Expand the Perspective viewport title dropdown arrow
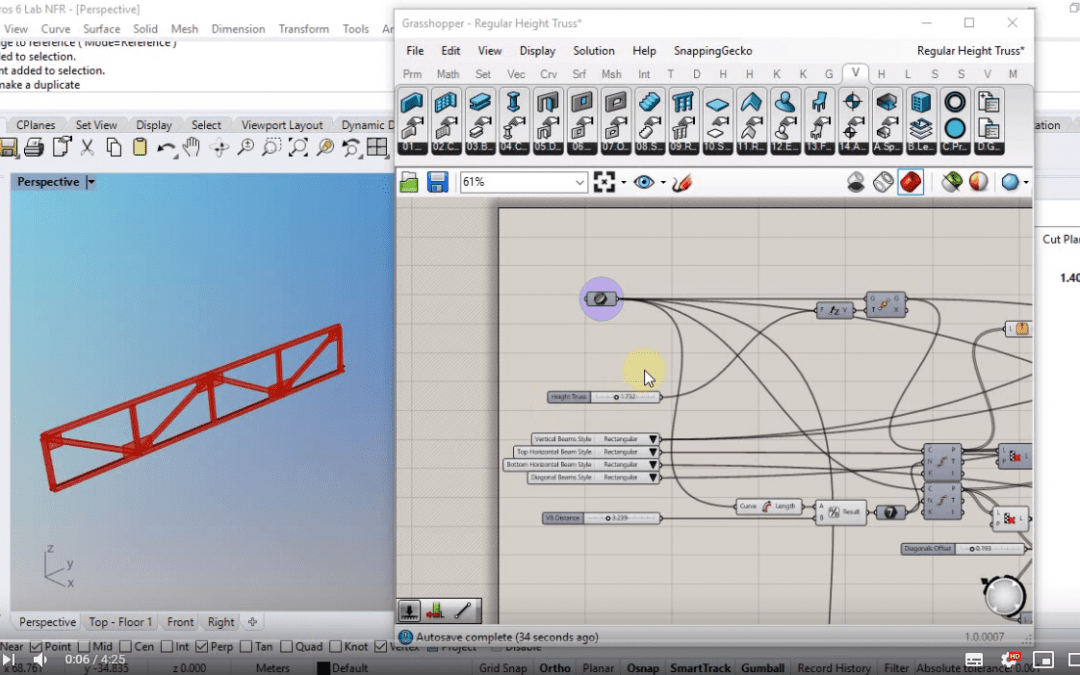Screen dimensions: 1080x675 point(91,182)
